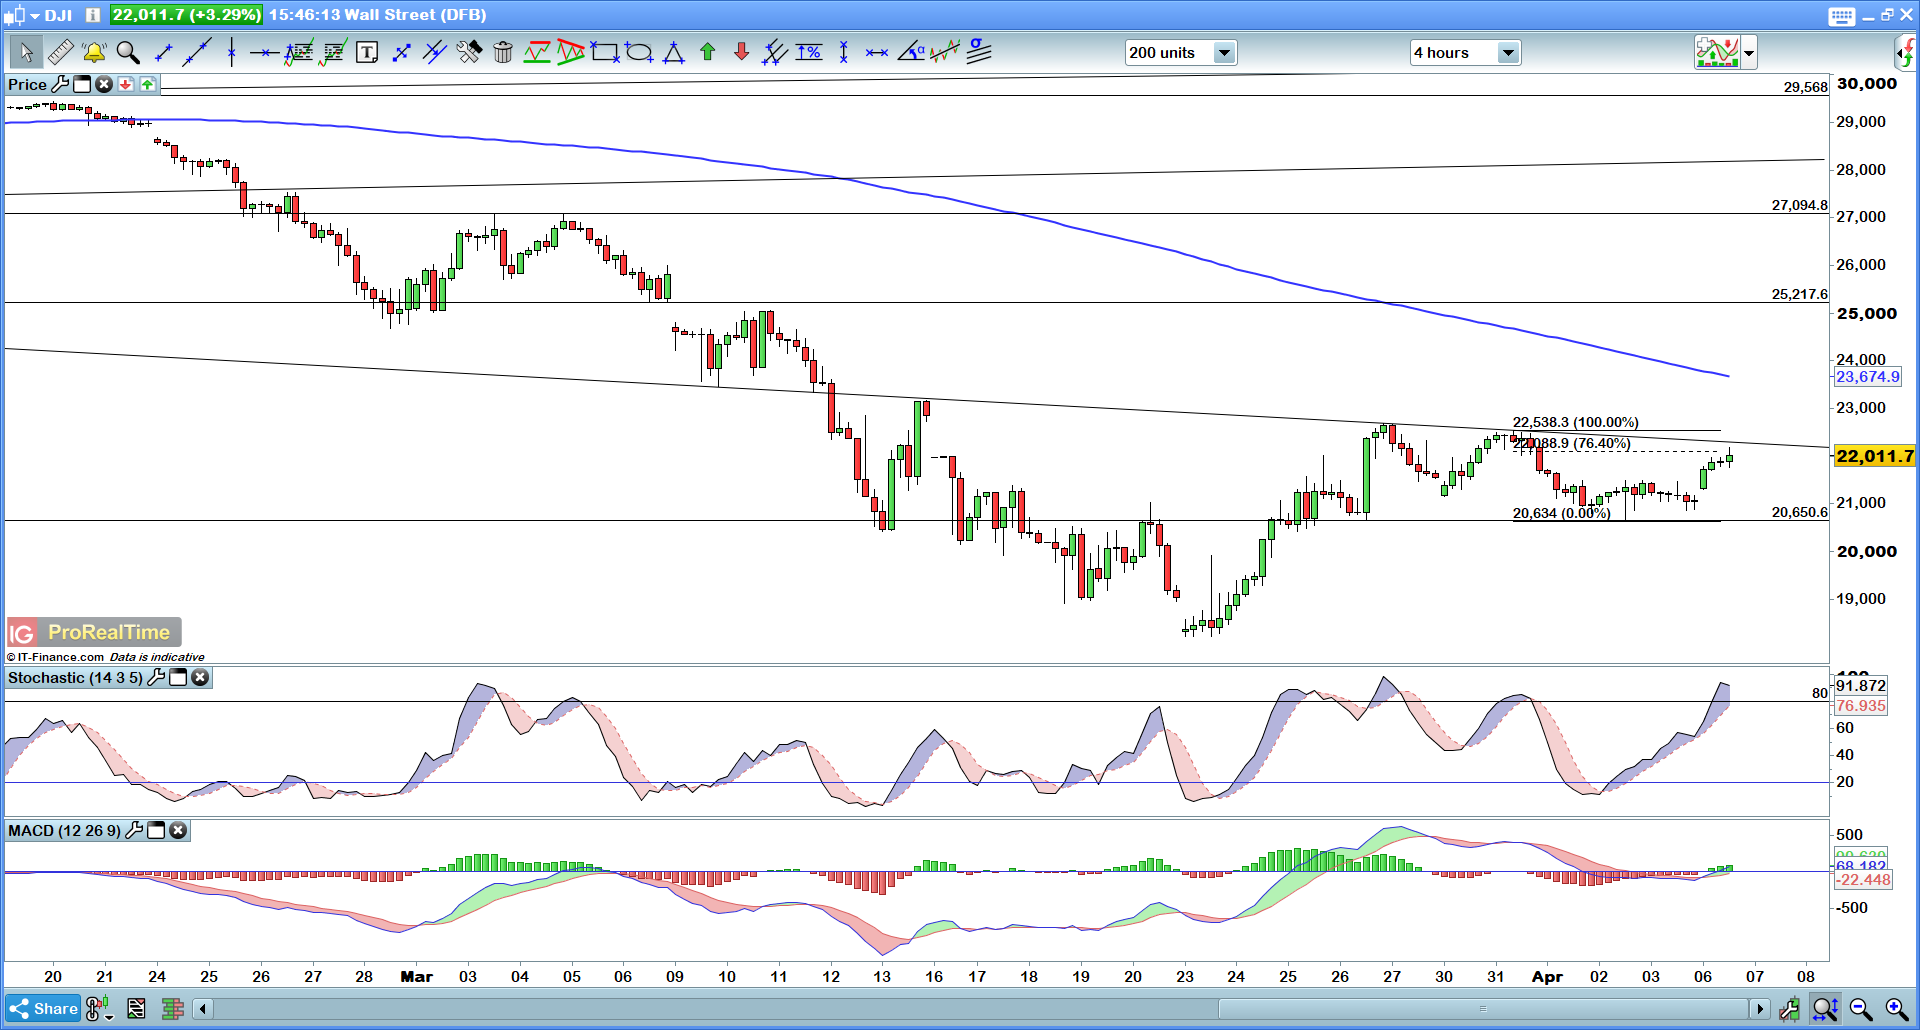Open Price panel wrench settings
The width and height of the screenshot is (1920, 1030).
60,84
